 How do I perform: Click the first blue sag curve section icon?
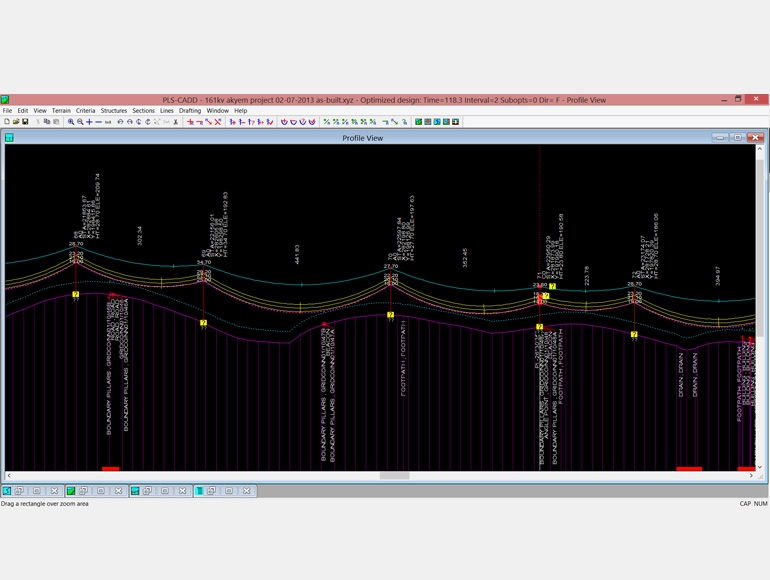[284, 122]
